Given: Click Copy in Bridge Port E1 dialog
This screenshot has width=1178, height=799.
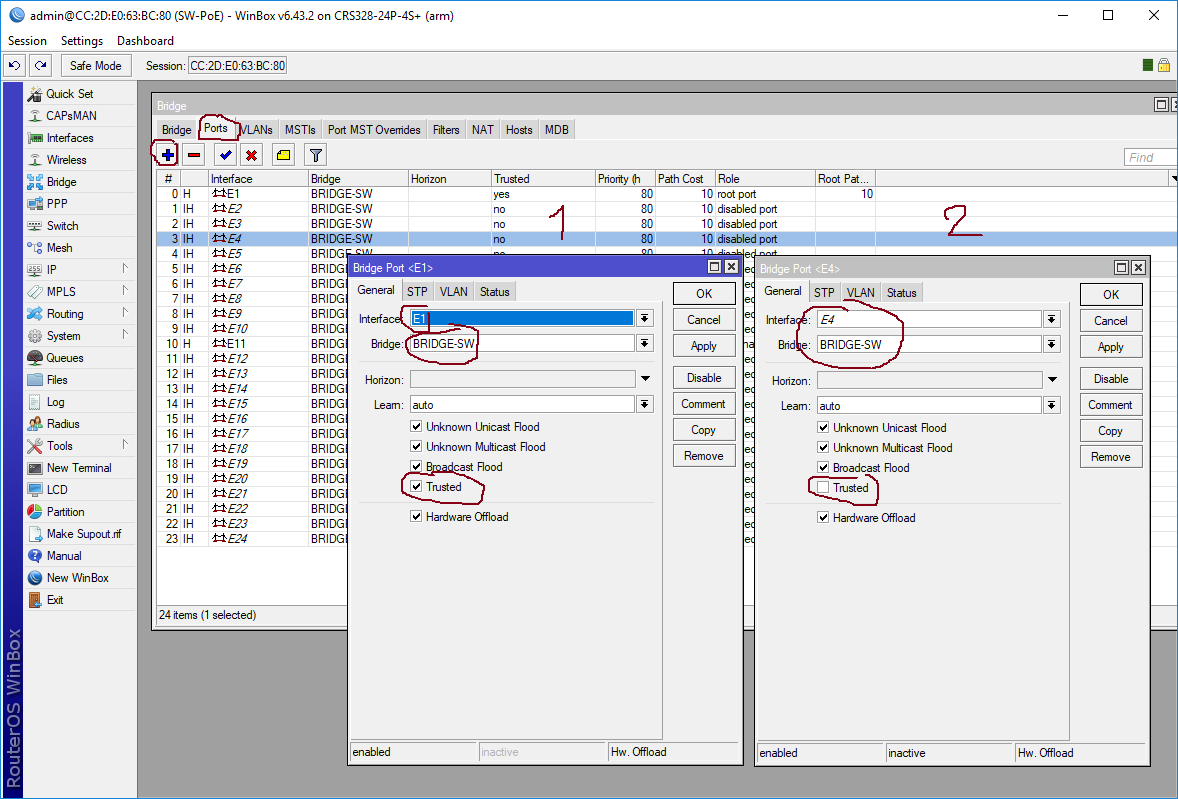Looking at the screenshot, I should [704, 430].
